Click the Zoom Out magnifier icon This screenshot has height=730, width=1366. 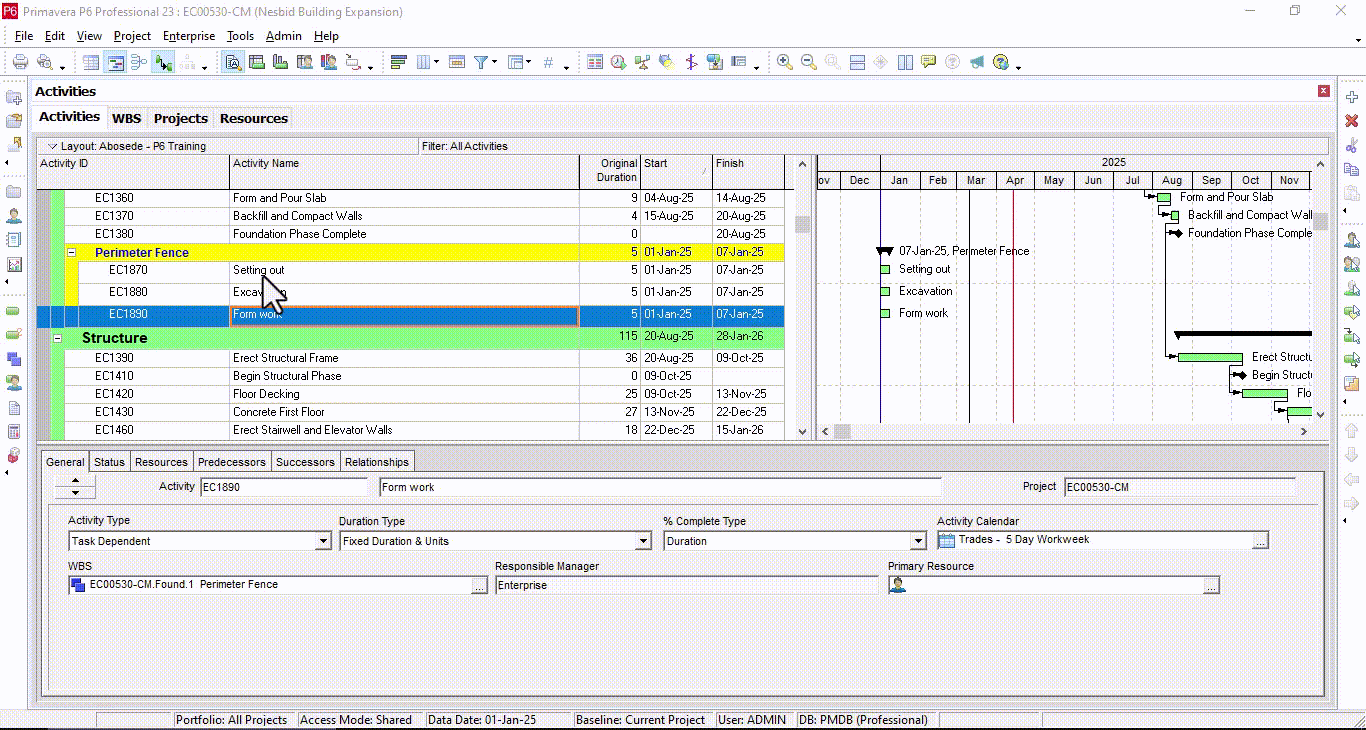click(809, 62)
